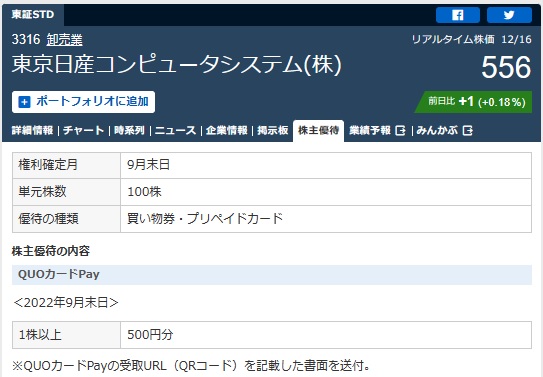This screenshot has height=377, width=543.
Task: Click the 株主優待の内容 heading
Action: click(51, 251)
